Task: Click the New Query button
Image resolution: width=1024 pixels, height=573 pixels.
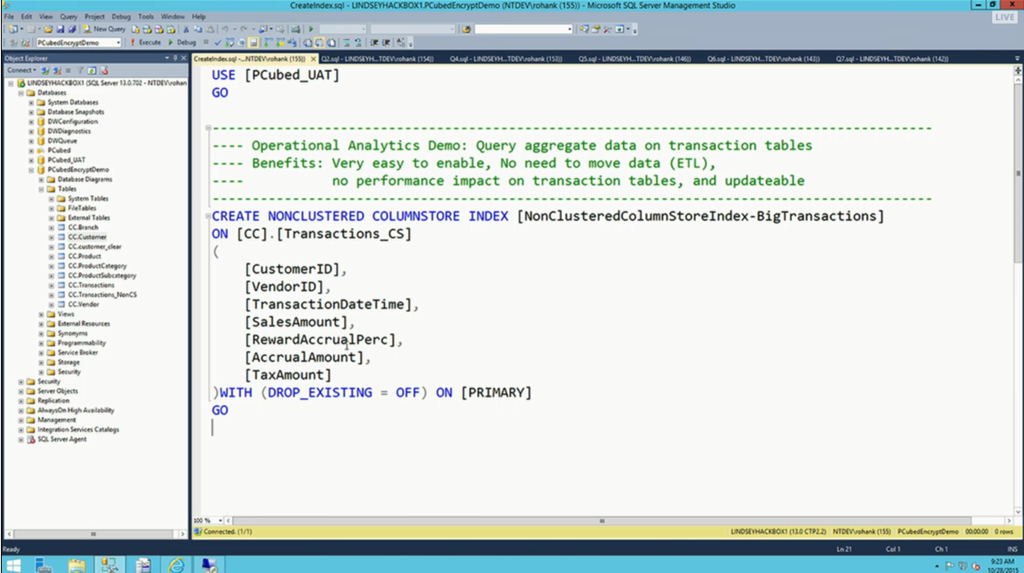Action: point(104,29)
